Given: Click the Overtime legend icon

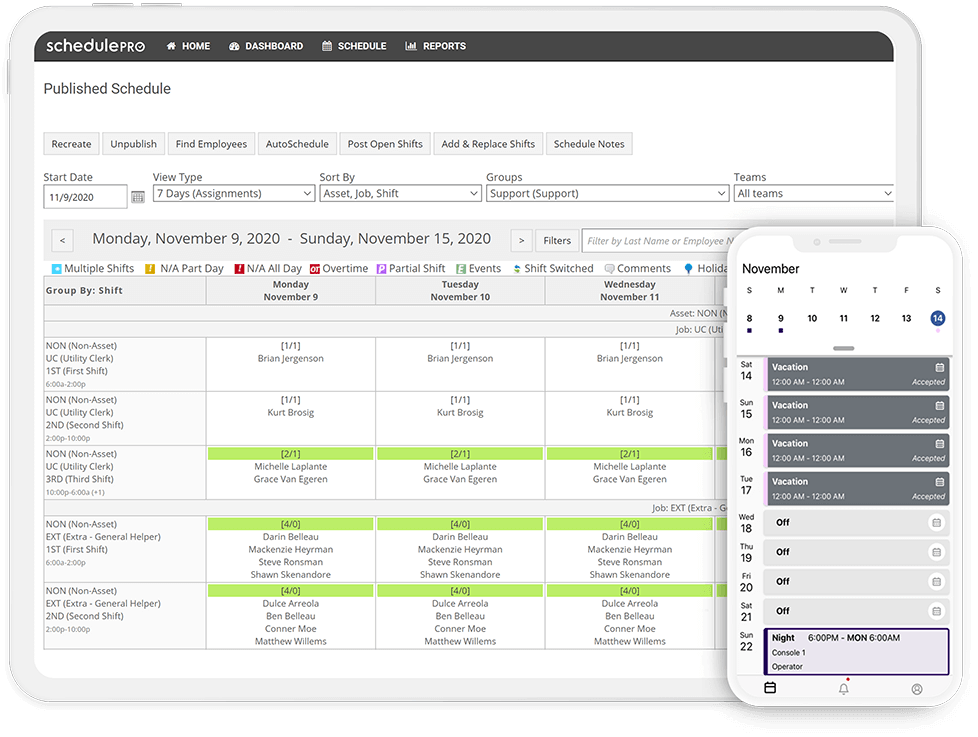Looking at the screenshot, I should point(314,269).
